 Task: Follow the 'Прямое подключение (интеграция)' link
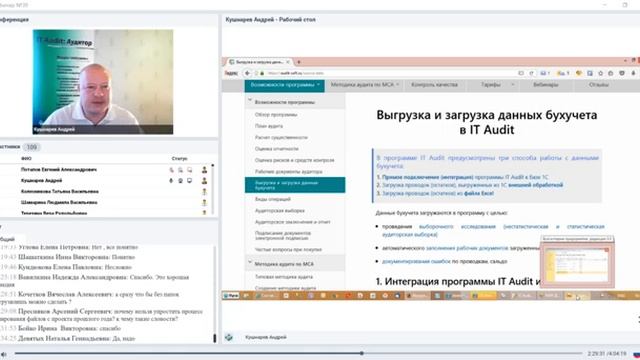click(427, 177)
